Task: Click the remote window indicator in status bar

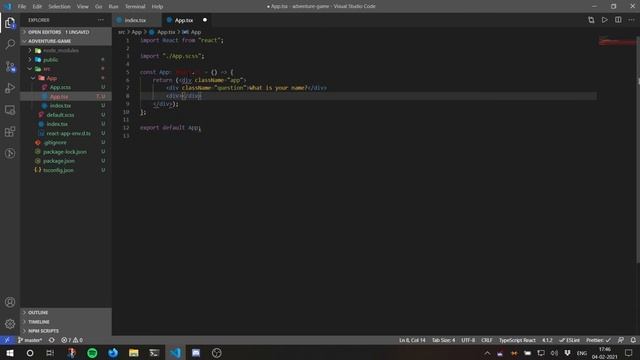Action: pyautogui.click(x=7, y=340)
